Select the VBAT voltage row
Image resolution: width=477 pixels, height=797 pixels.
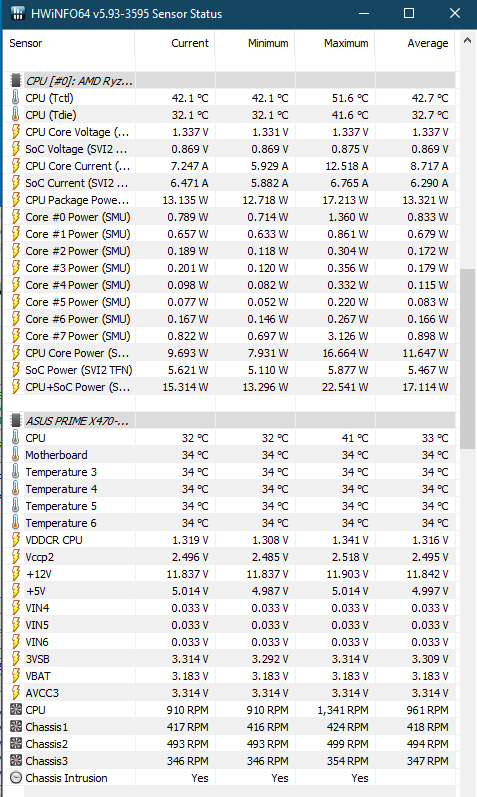229,676
